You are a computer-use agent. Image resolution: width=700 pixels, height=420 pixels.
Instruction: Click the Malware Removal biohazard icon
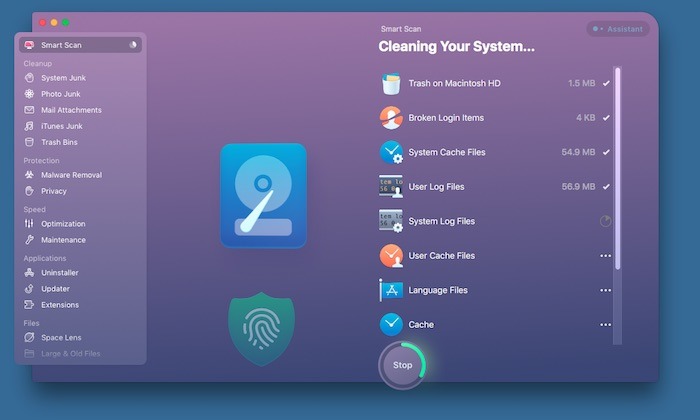[x=29, y=175]
